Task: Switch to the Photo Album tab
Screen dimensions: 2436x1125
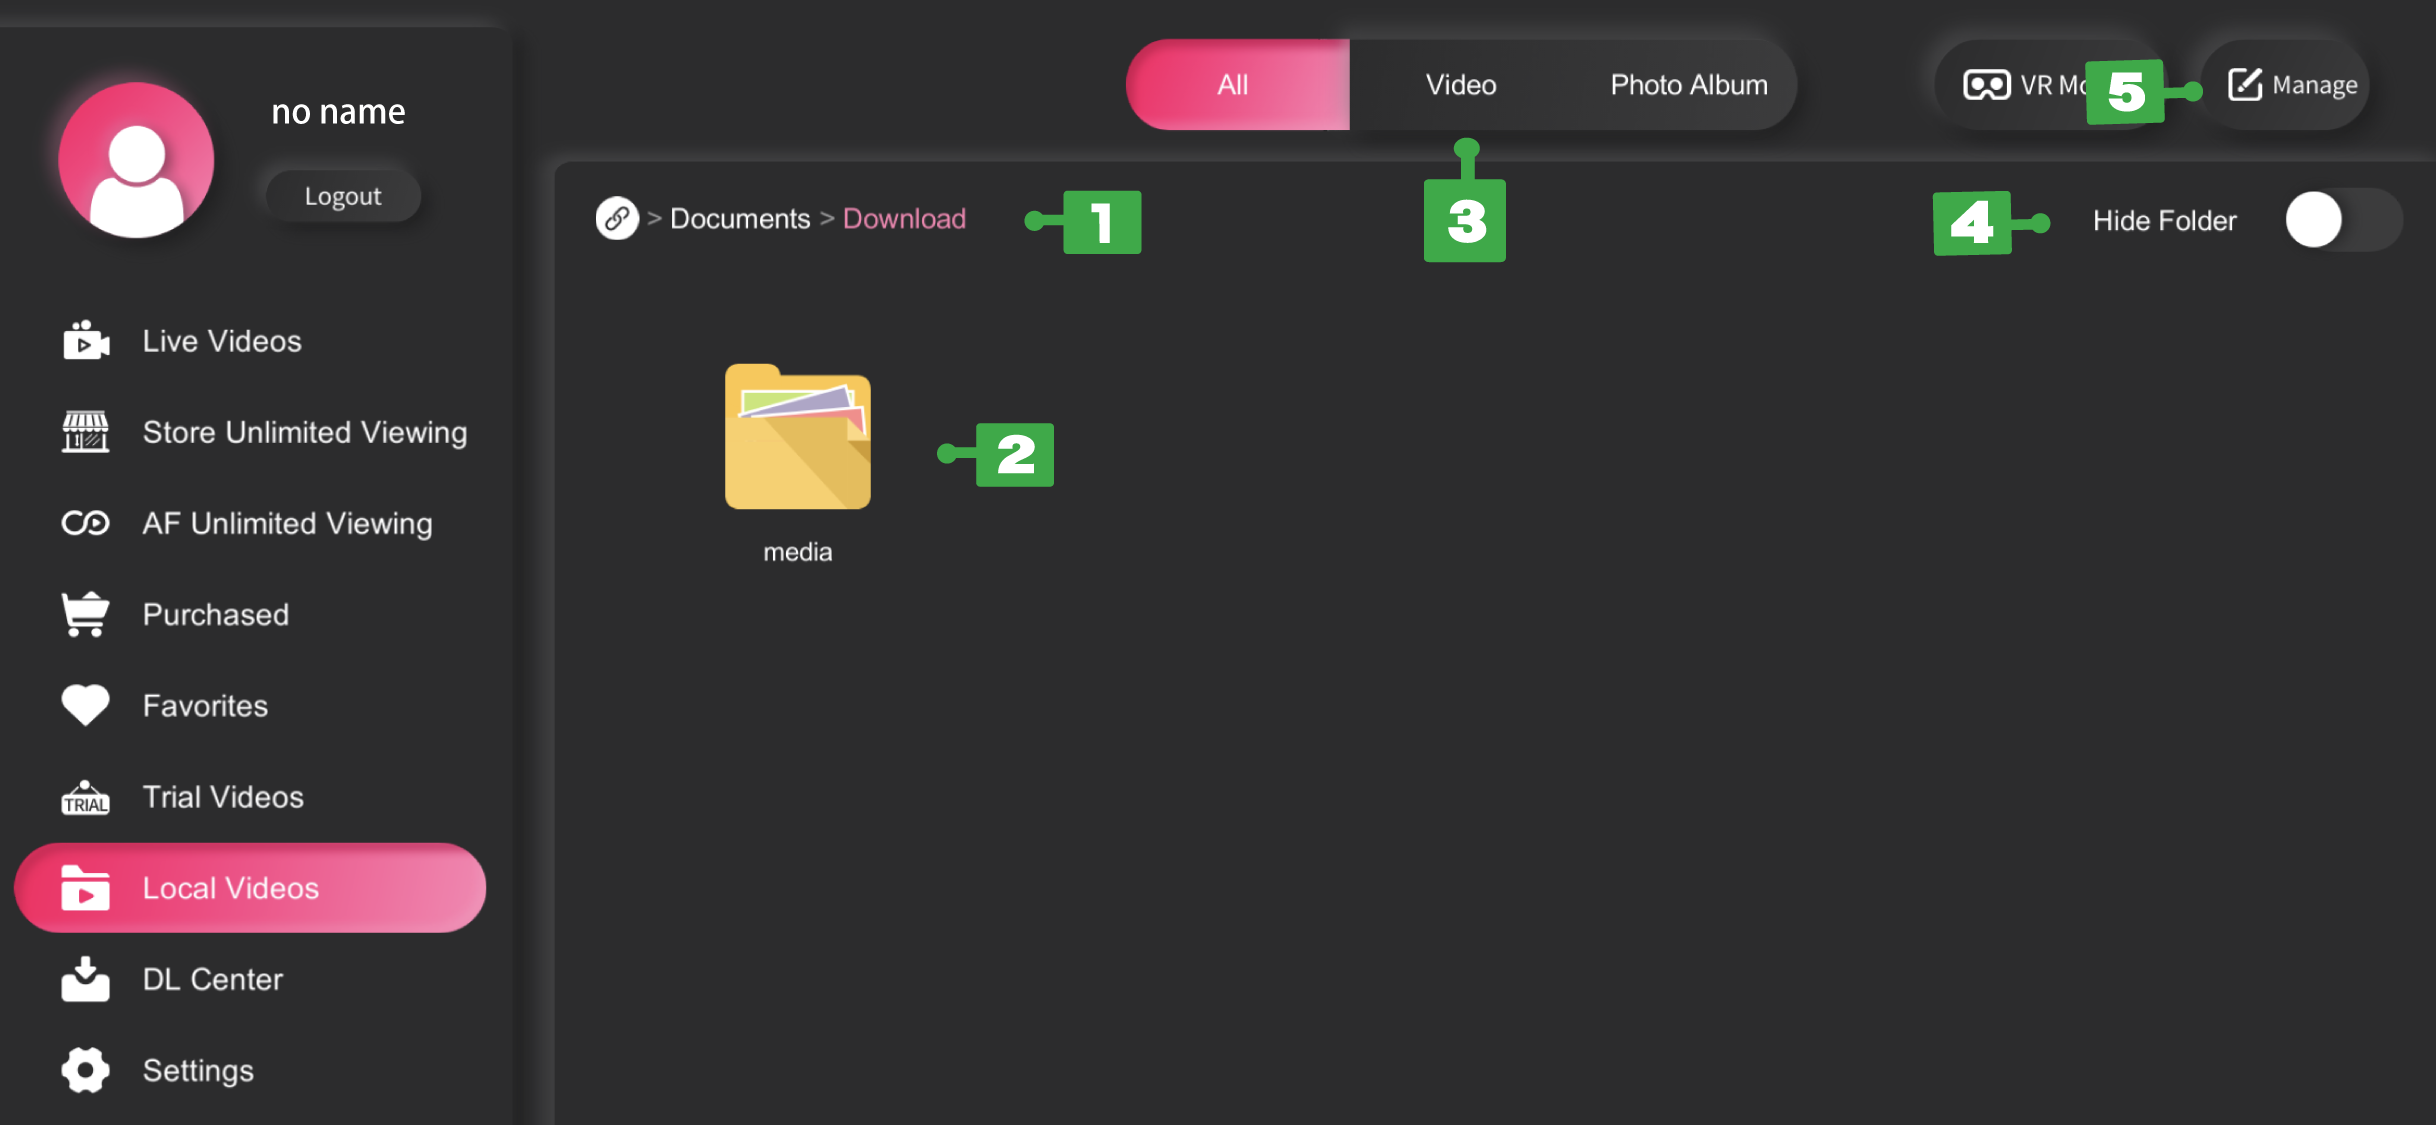Action: click(1688, 85)
